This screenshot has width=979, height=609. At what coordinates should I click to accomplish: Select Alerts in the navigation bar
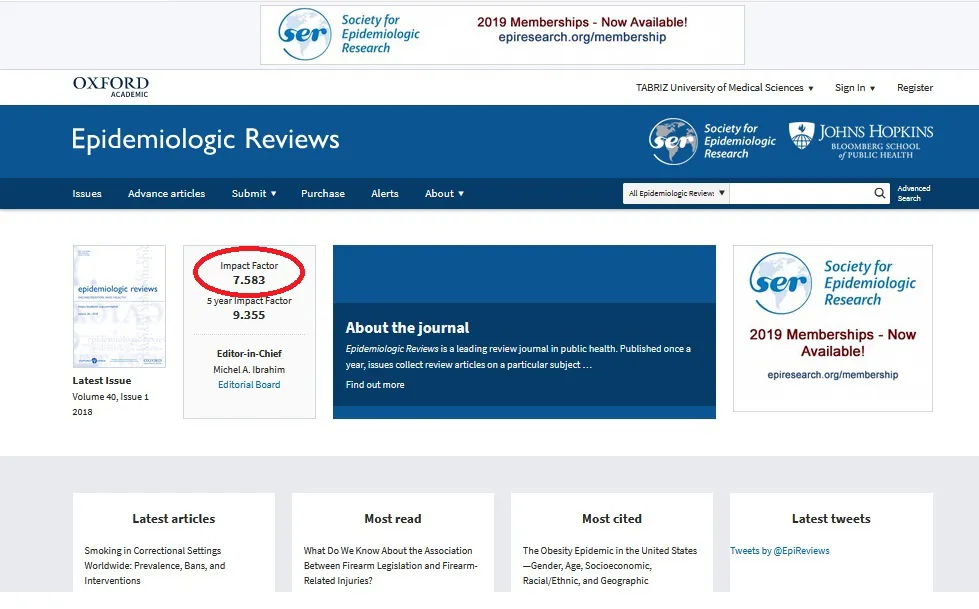coord(385,194)
